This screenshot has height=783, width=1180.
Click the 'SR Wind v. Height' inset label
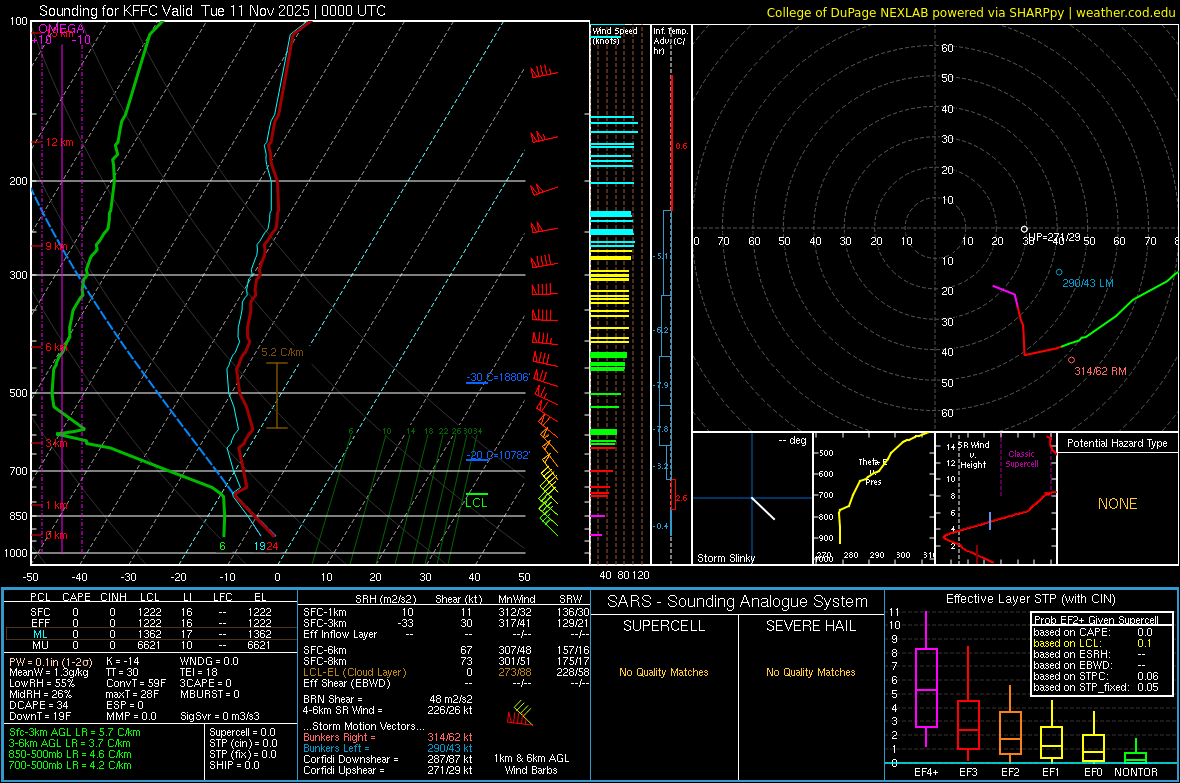click(x=974, y=455)
